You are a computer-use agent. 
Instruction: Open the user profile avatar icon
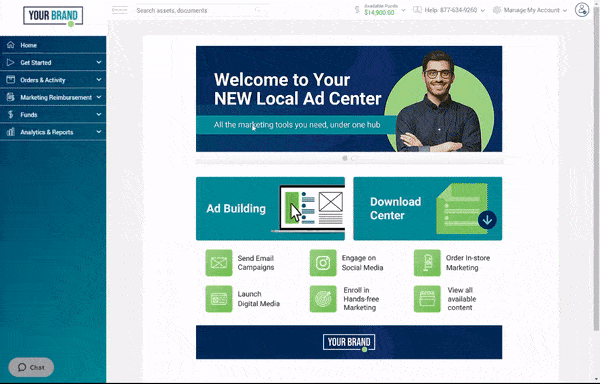click(582, 10)
